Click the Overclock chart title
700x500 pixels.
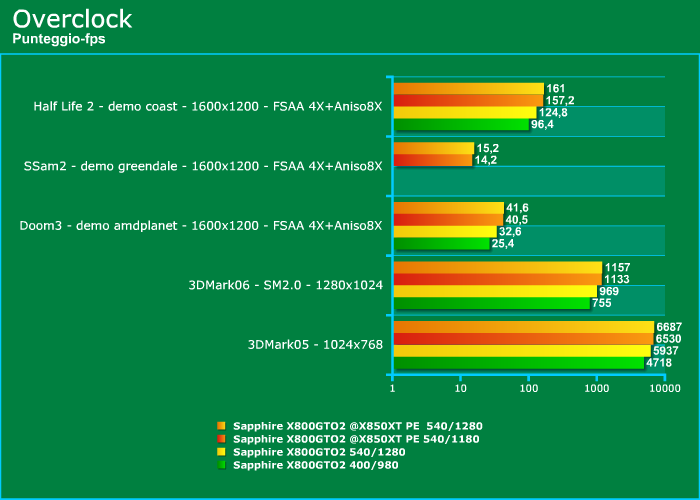72,19
